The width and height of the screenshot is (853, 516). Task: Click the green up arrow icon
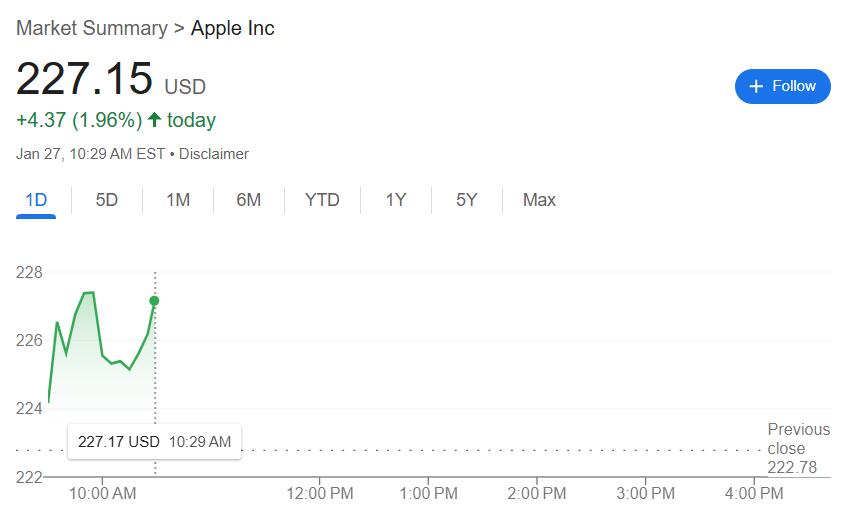[154, 120]
